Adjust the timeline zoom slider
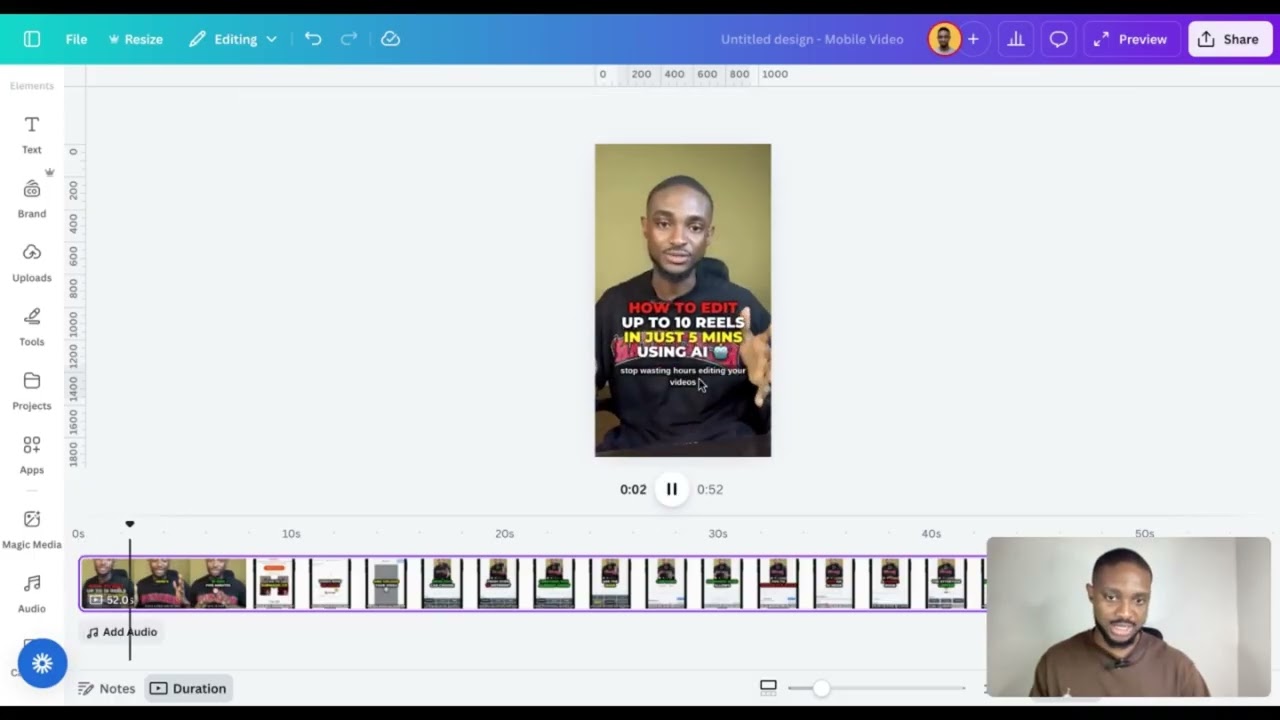The height and width of the screenshot is (720, 1280). tap(821, 688)
